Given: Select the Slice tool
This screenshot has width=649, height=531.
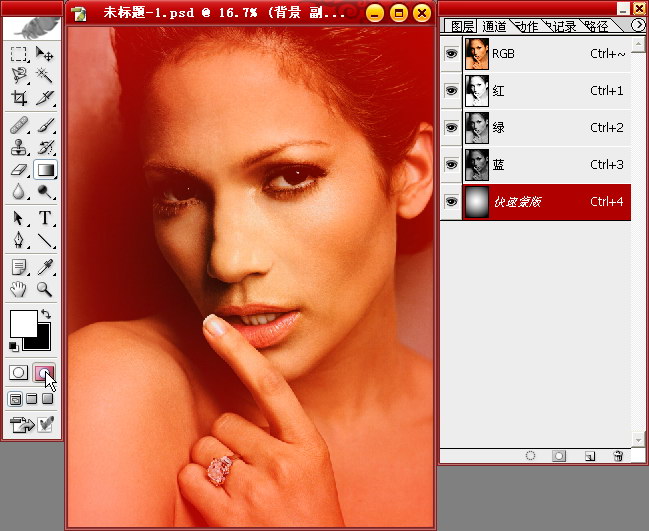Looking at the screenshot, I should tap(44, 98).
